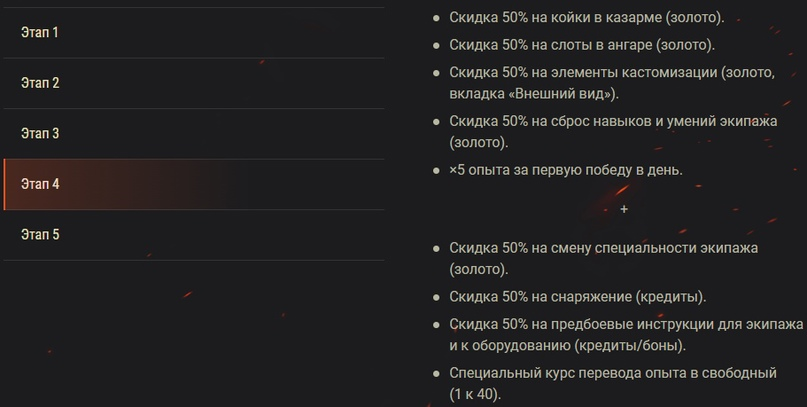The height and width of the screenshot is (407, 807).
Task: Click the bullet beside the hangar slots line
Action: tap(435, 46)
